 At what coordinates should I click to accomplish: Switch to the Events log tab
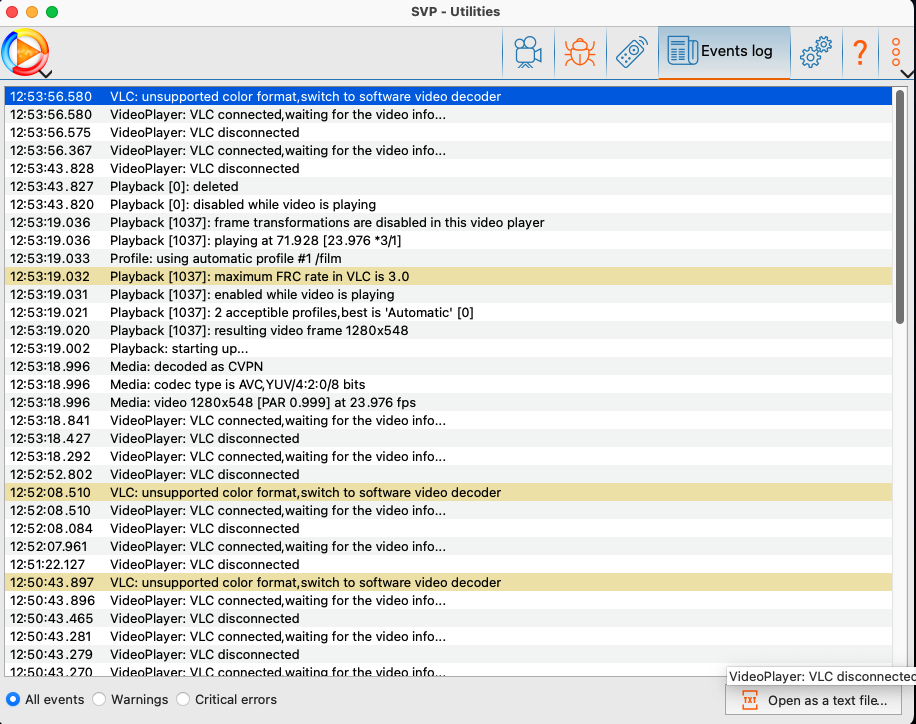(723, 52)
